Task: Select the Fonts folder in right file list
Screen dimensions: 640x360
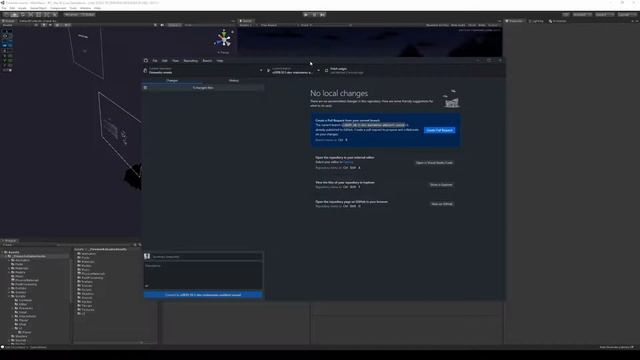Action: (84, 258)
